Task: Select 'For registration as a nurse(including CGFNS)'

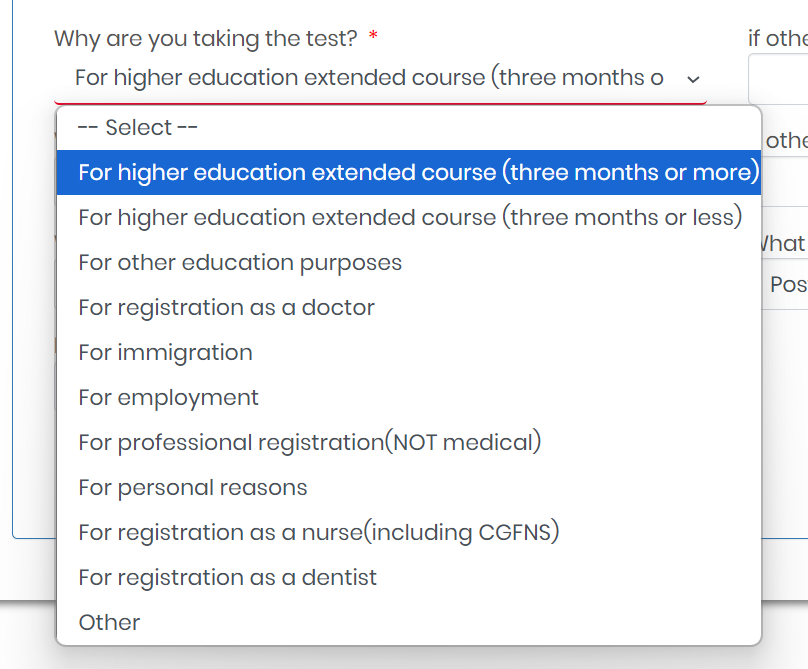Action: coord(318,532)
